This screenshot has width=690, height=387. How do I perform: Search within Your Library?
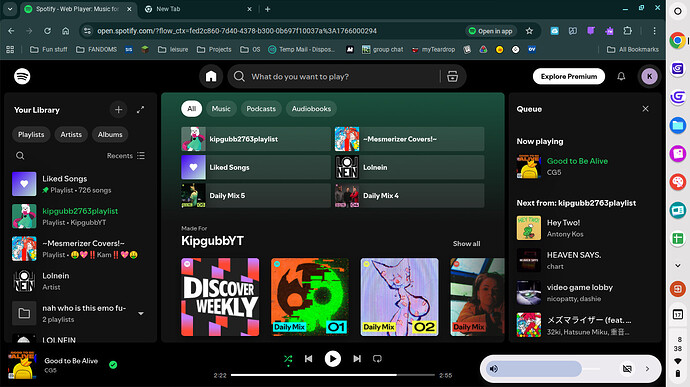pos(20,155)
